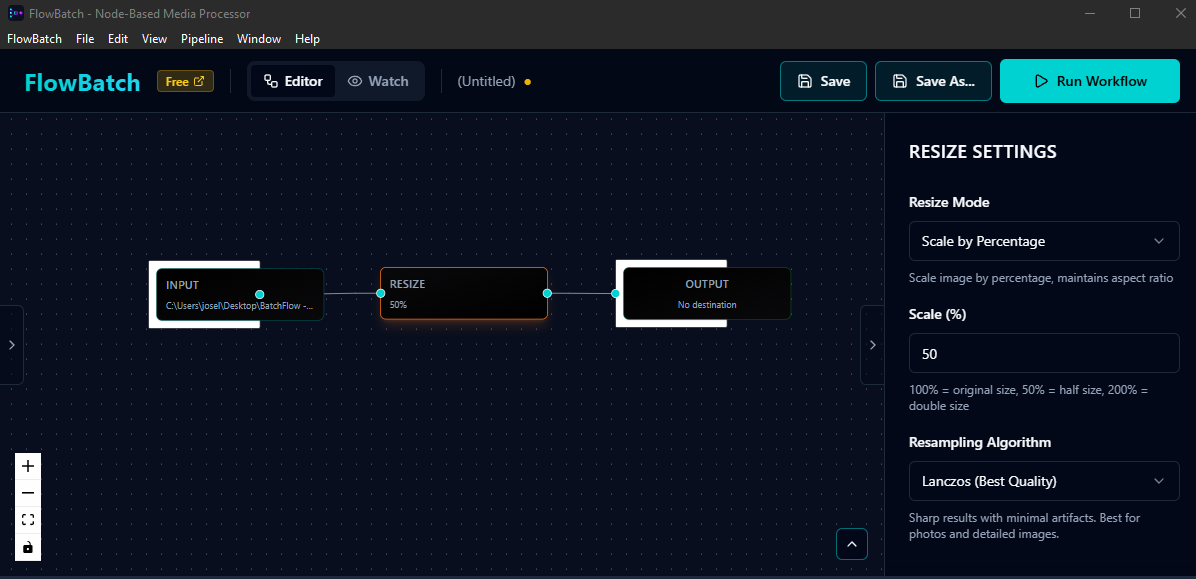Viewport: 1196px width, 579px height.
Task: Open the Resampling Algorithm dropdown
Action: 1043,481
